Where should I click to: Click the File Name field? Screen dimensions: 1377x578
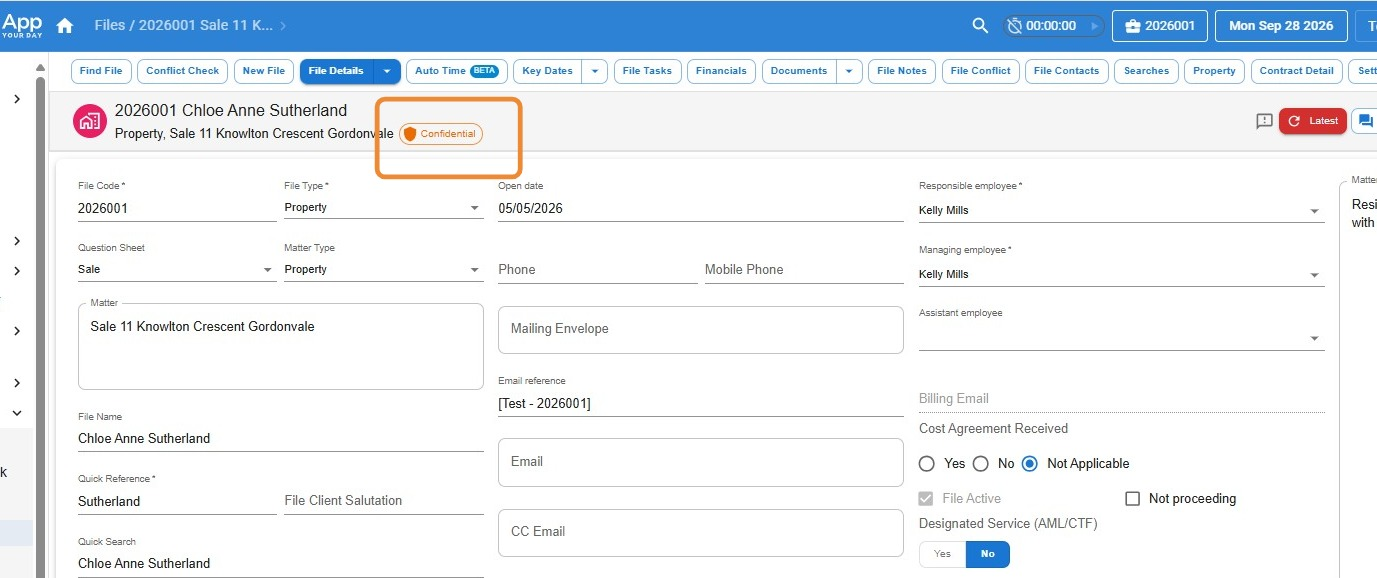pyautogui.click(x=281, y=439)
